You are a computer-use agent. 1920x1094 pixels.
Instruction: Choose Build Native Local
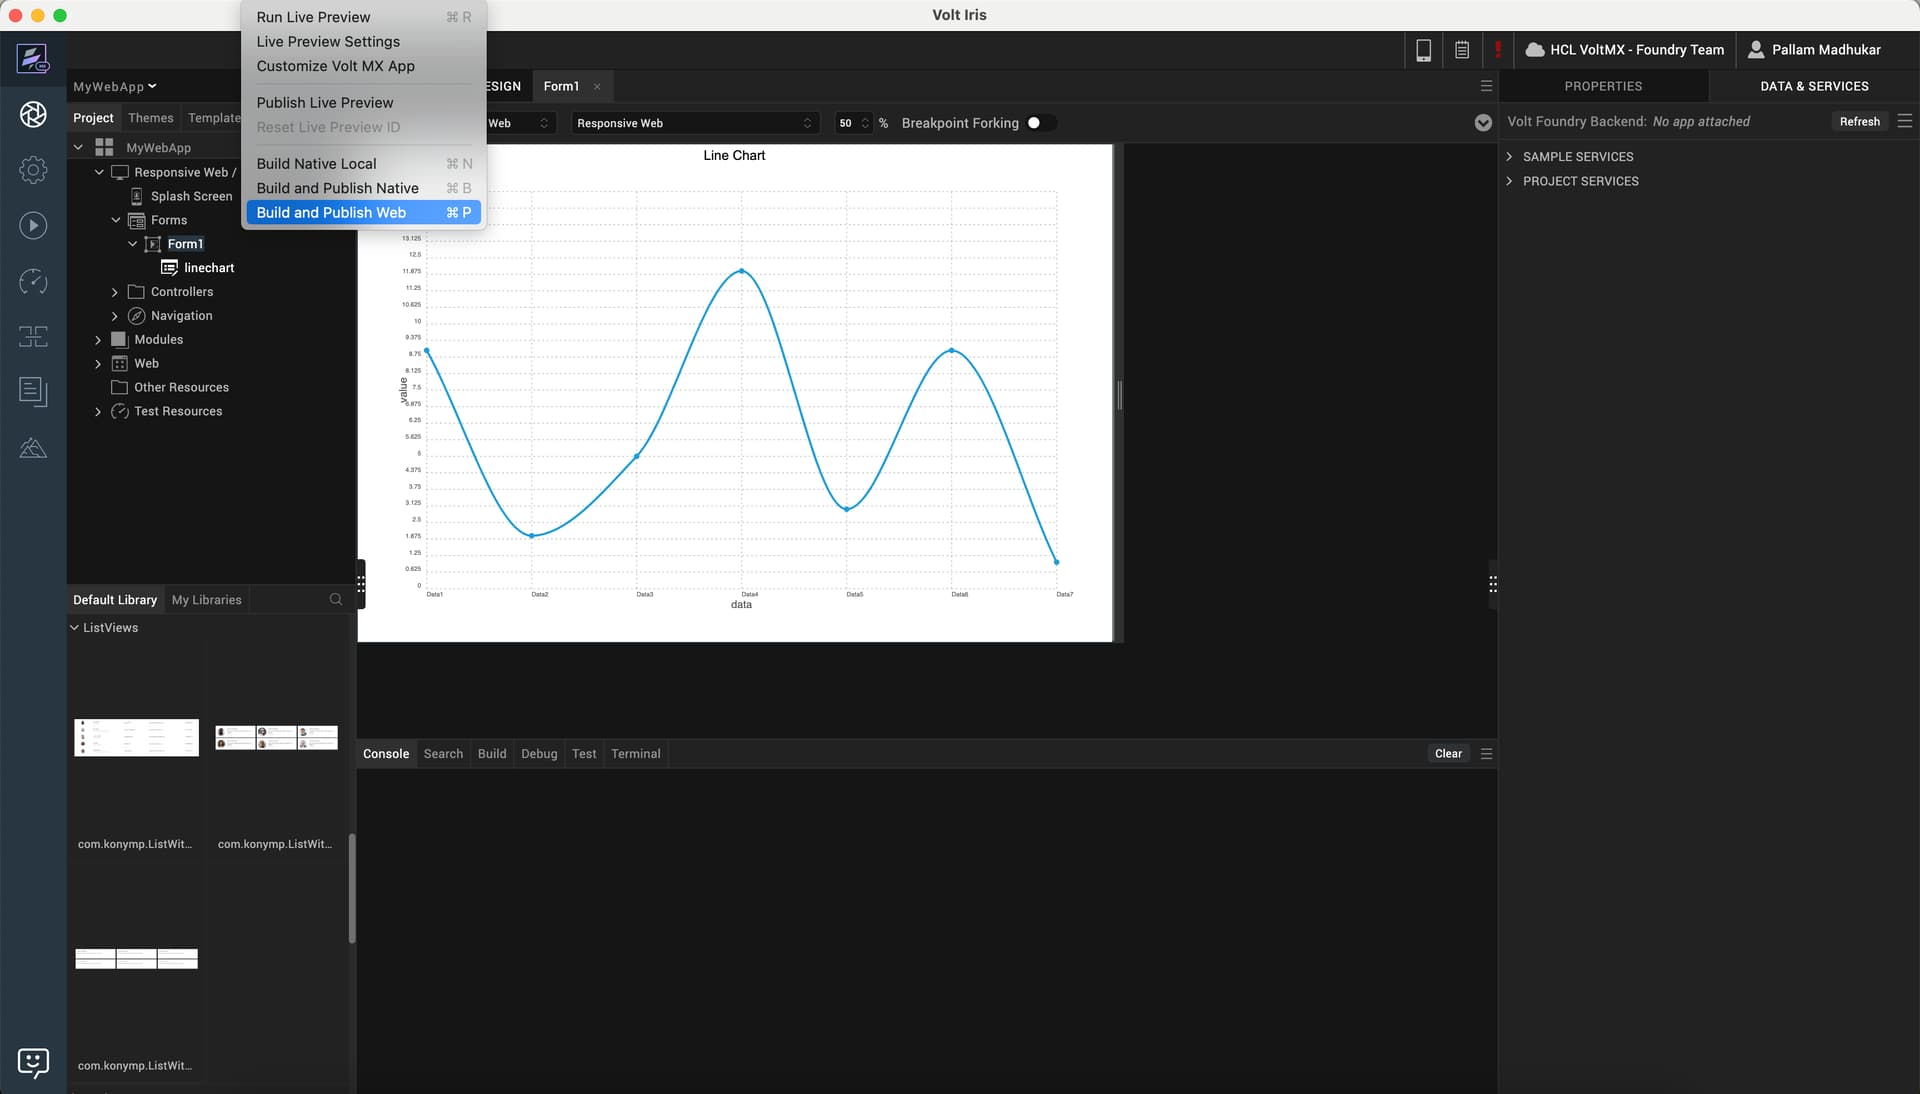(364, 164)
